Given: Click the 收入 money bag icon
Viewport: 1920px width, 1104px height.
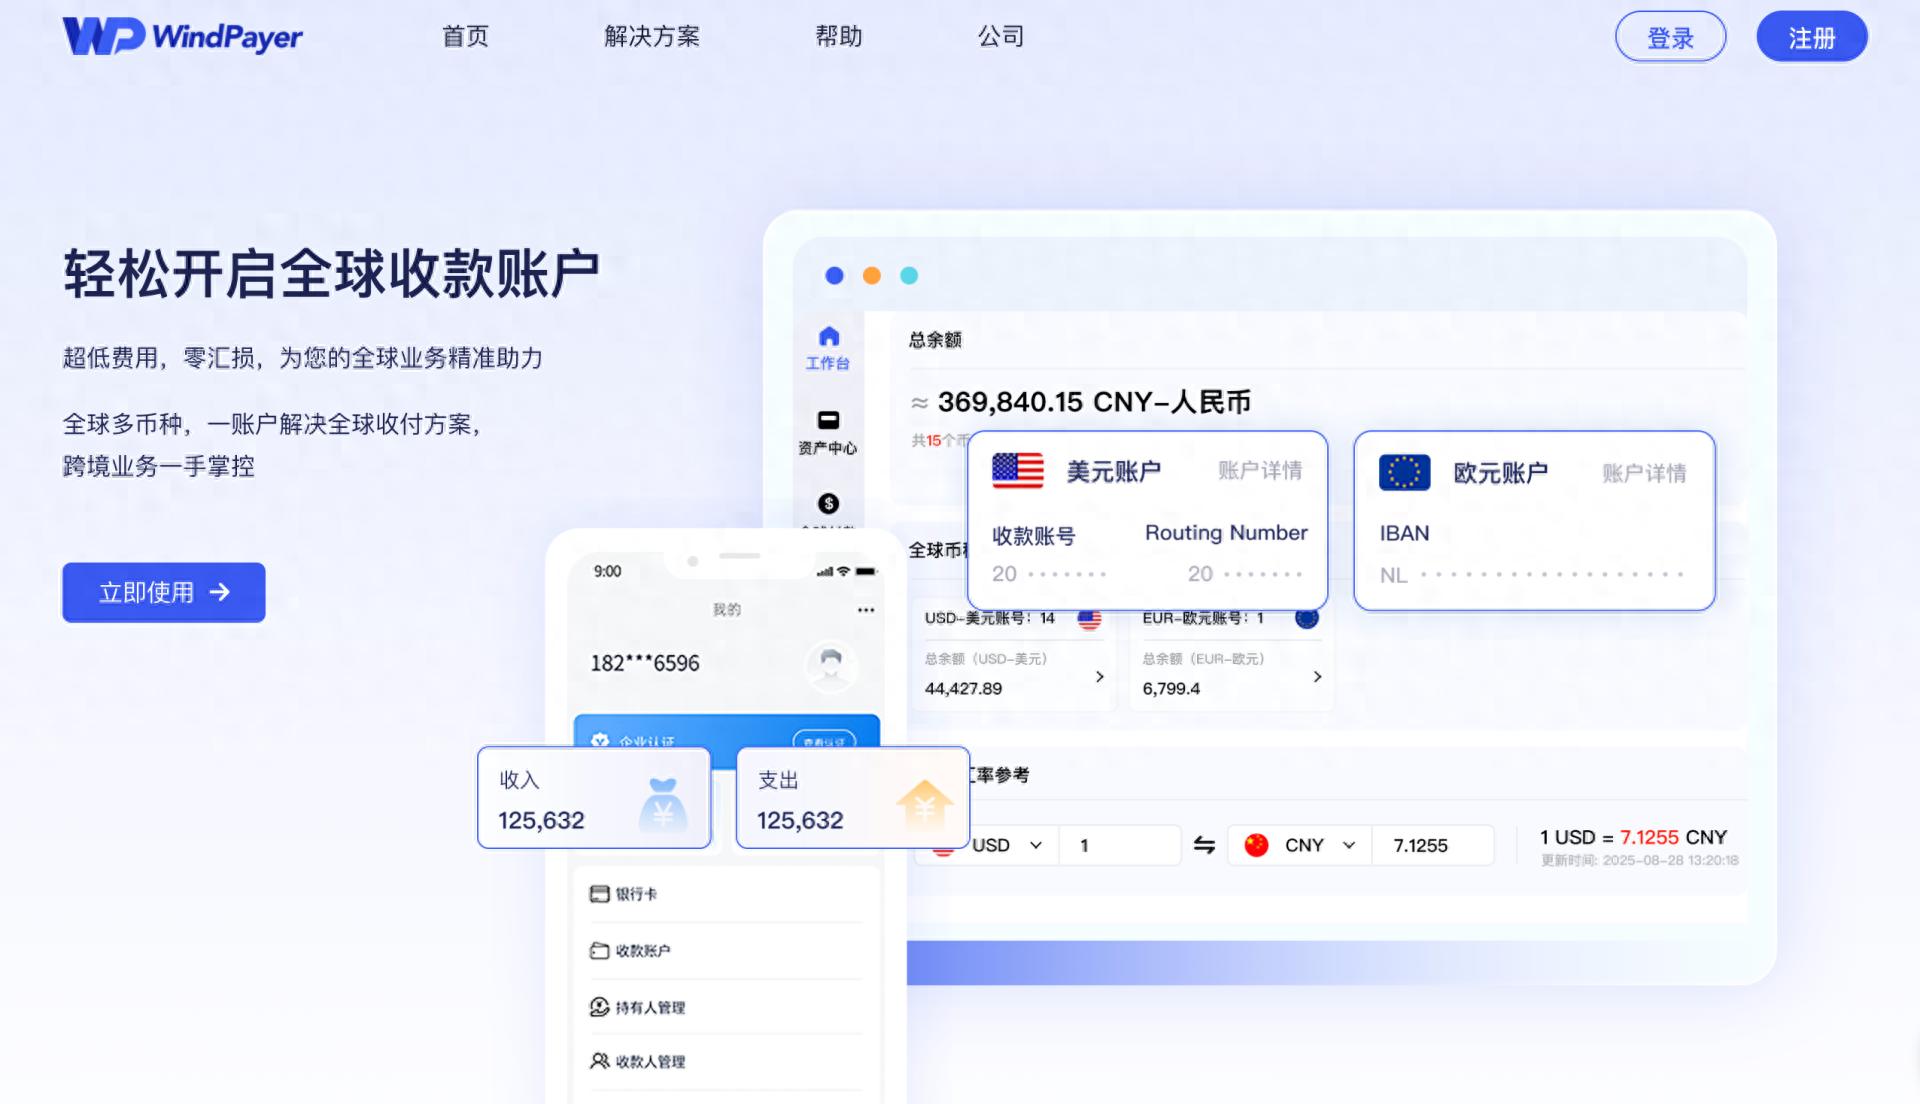Looking at the screenshot, I should point(662,806).
